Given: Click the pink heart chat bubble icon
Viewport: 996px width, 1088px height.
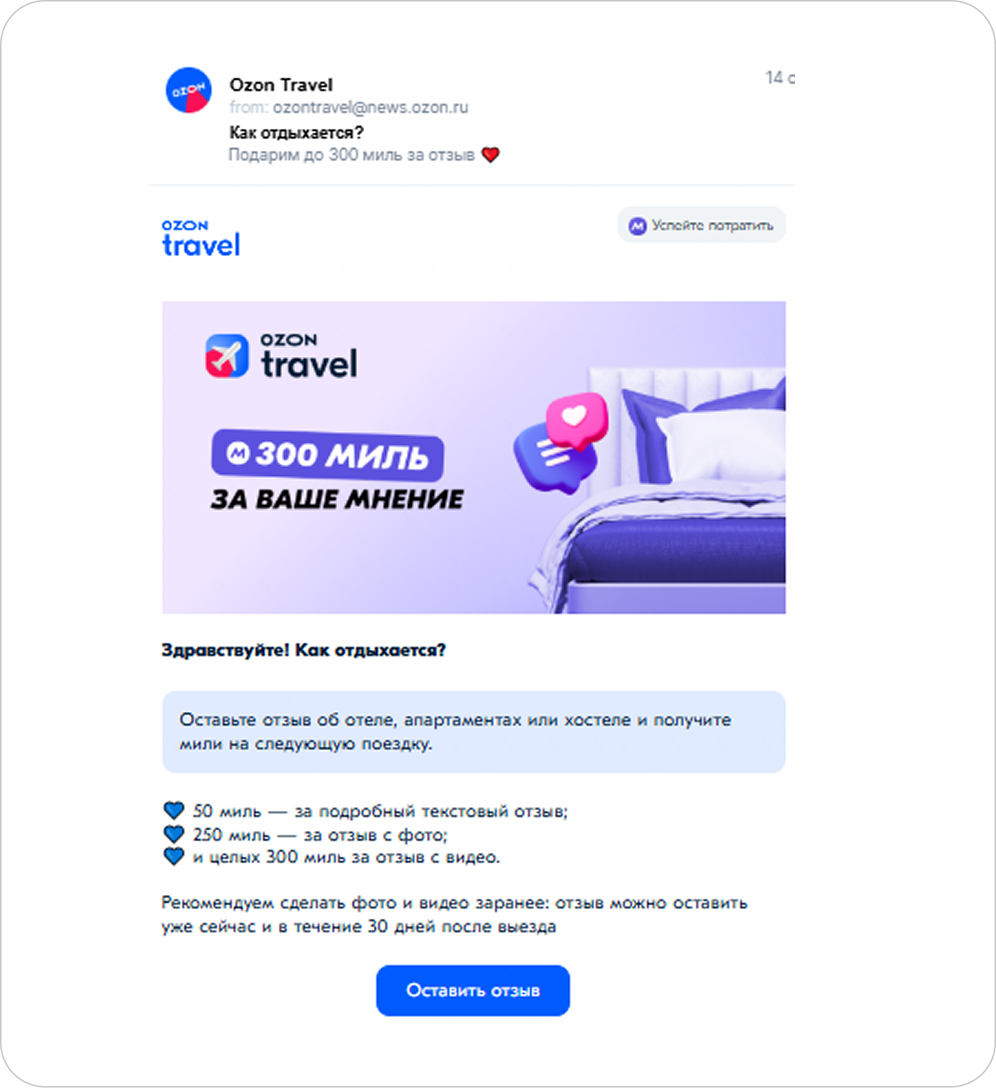Looking at the screenshot, I should [x=577, y=420].
